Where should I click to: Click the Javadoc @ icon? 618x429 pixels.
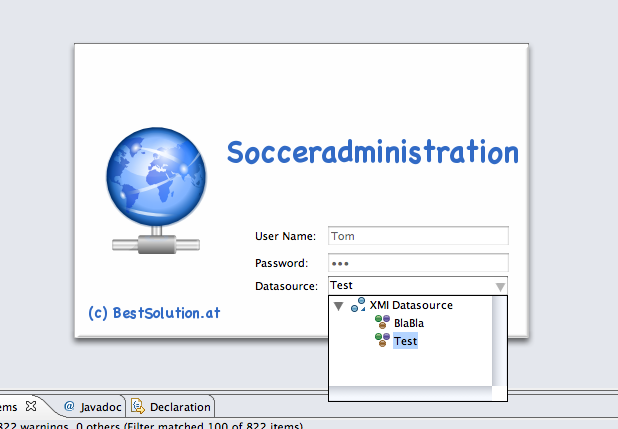tap(69, 406)
